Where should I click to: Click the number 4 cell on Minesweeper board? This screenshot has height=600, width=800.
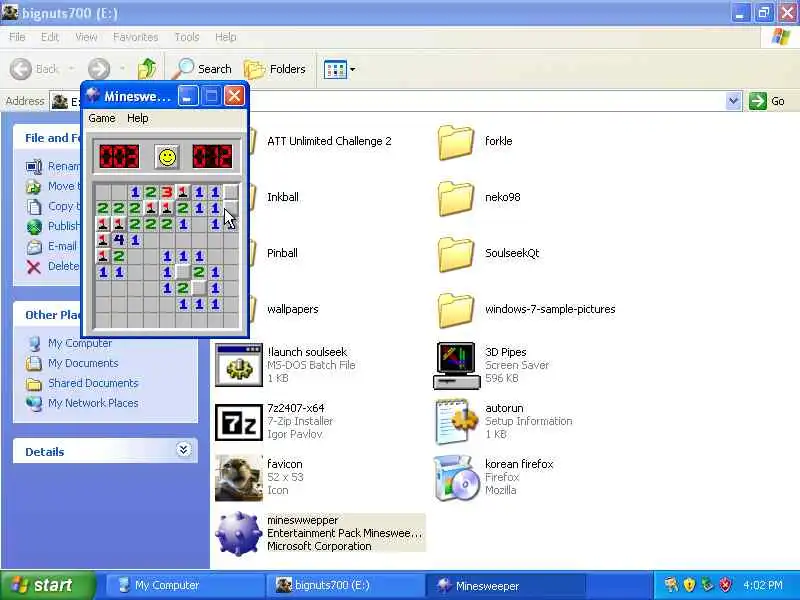119,240
